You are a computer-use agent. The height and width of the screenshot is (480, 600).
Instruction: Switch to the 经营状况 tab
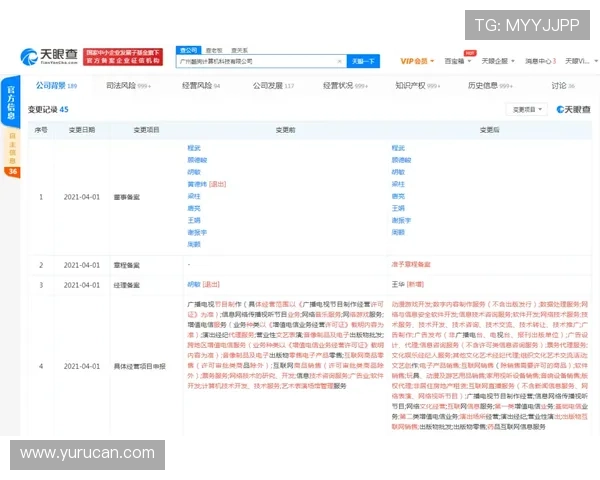coord(345,86)
